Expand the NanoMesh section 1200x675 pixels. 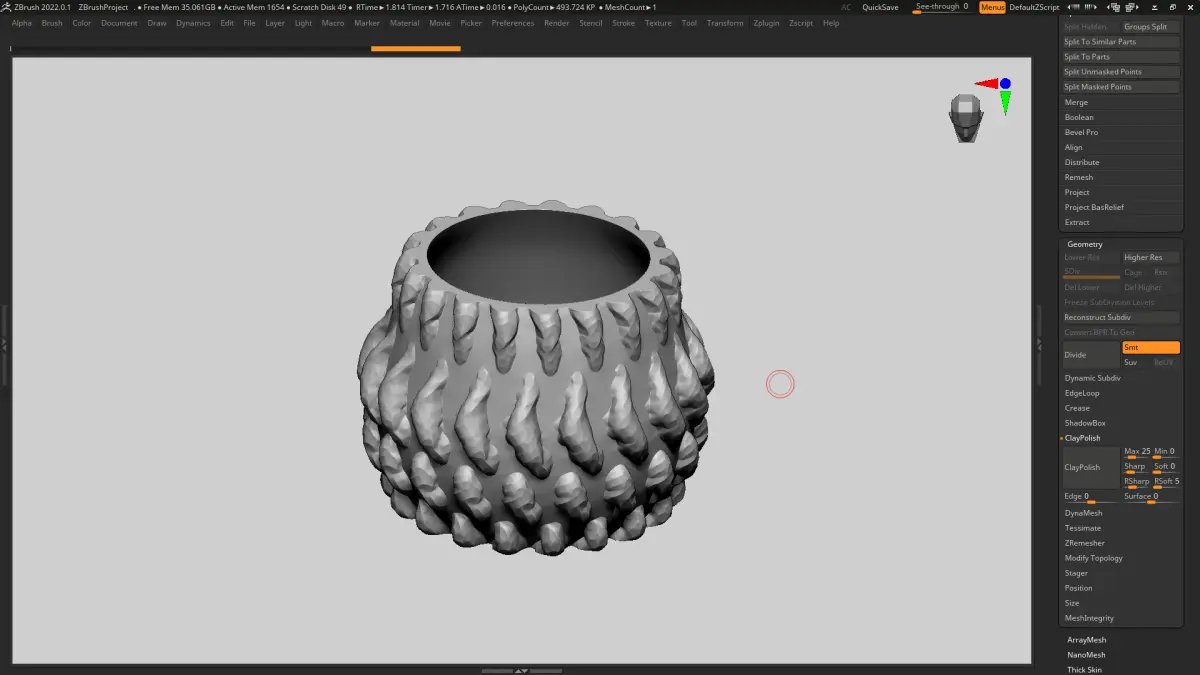coord(1086,655)
